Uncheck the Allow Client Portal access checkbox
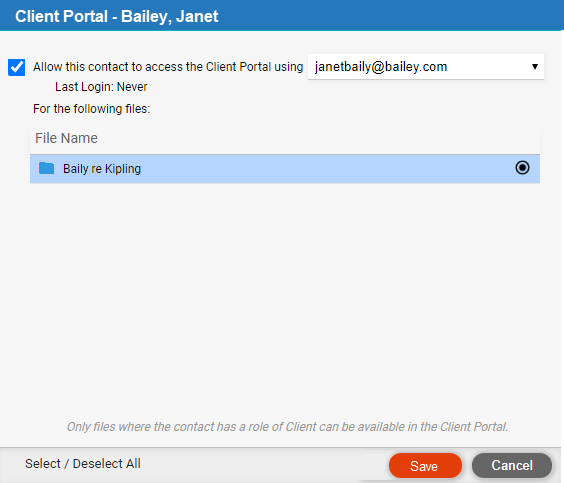Screen dimensions: 564x483 point(17,67)
